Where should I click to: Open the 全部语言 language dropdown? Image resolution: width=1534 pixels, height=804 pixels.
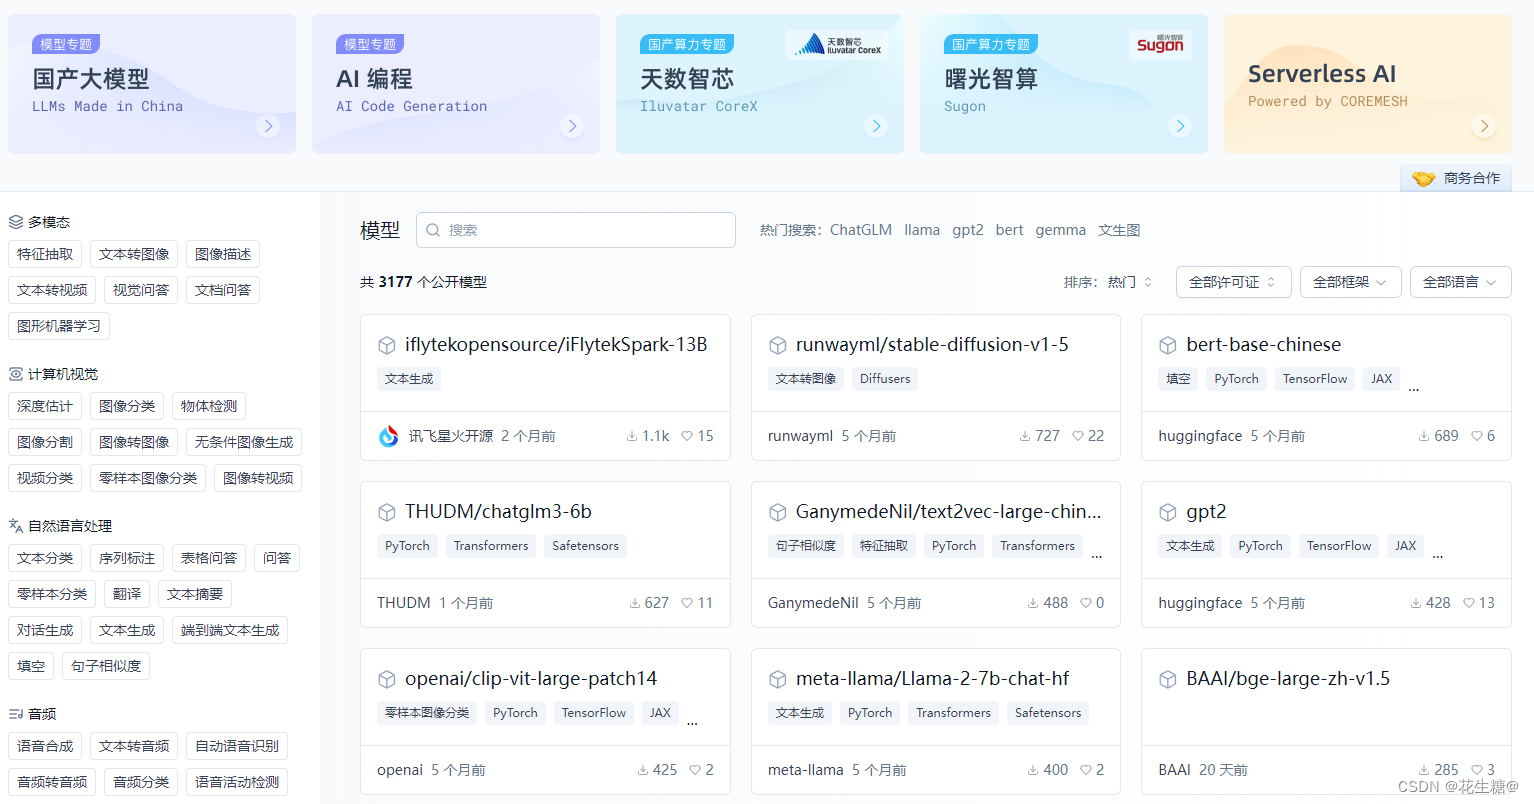(x=1461, y=282)
